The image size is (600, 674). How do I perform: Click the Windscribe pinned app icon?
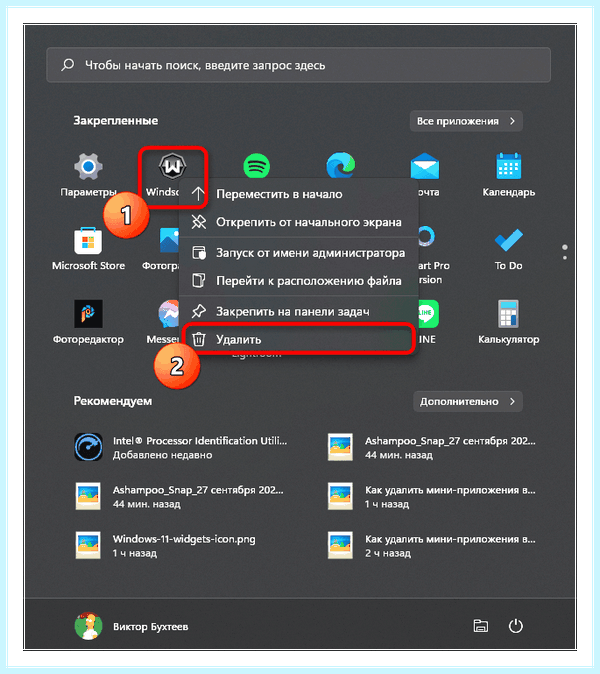[x=172, y=166]
